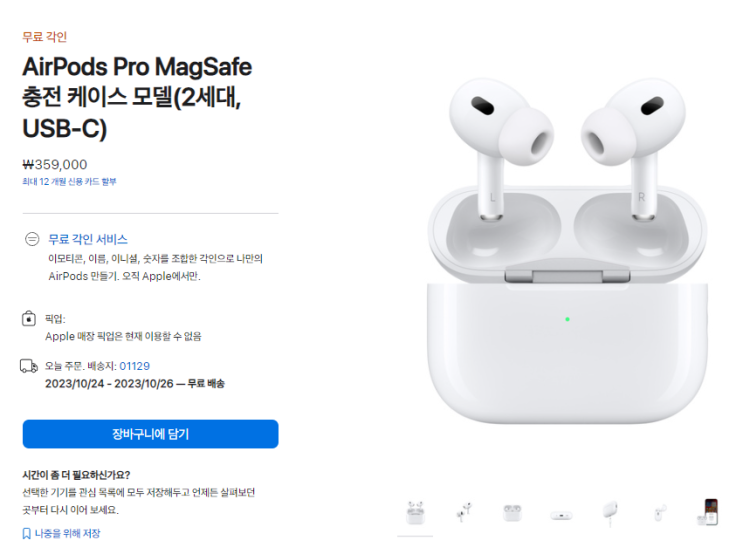The image size is (743, 554).
Task: Select the thumbnail showing two loose AirPods
Action: point(464,512)
